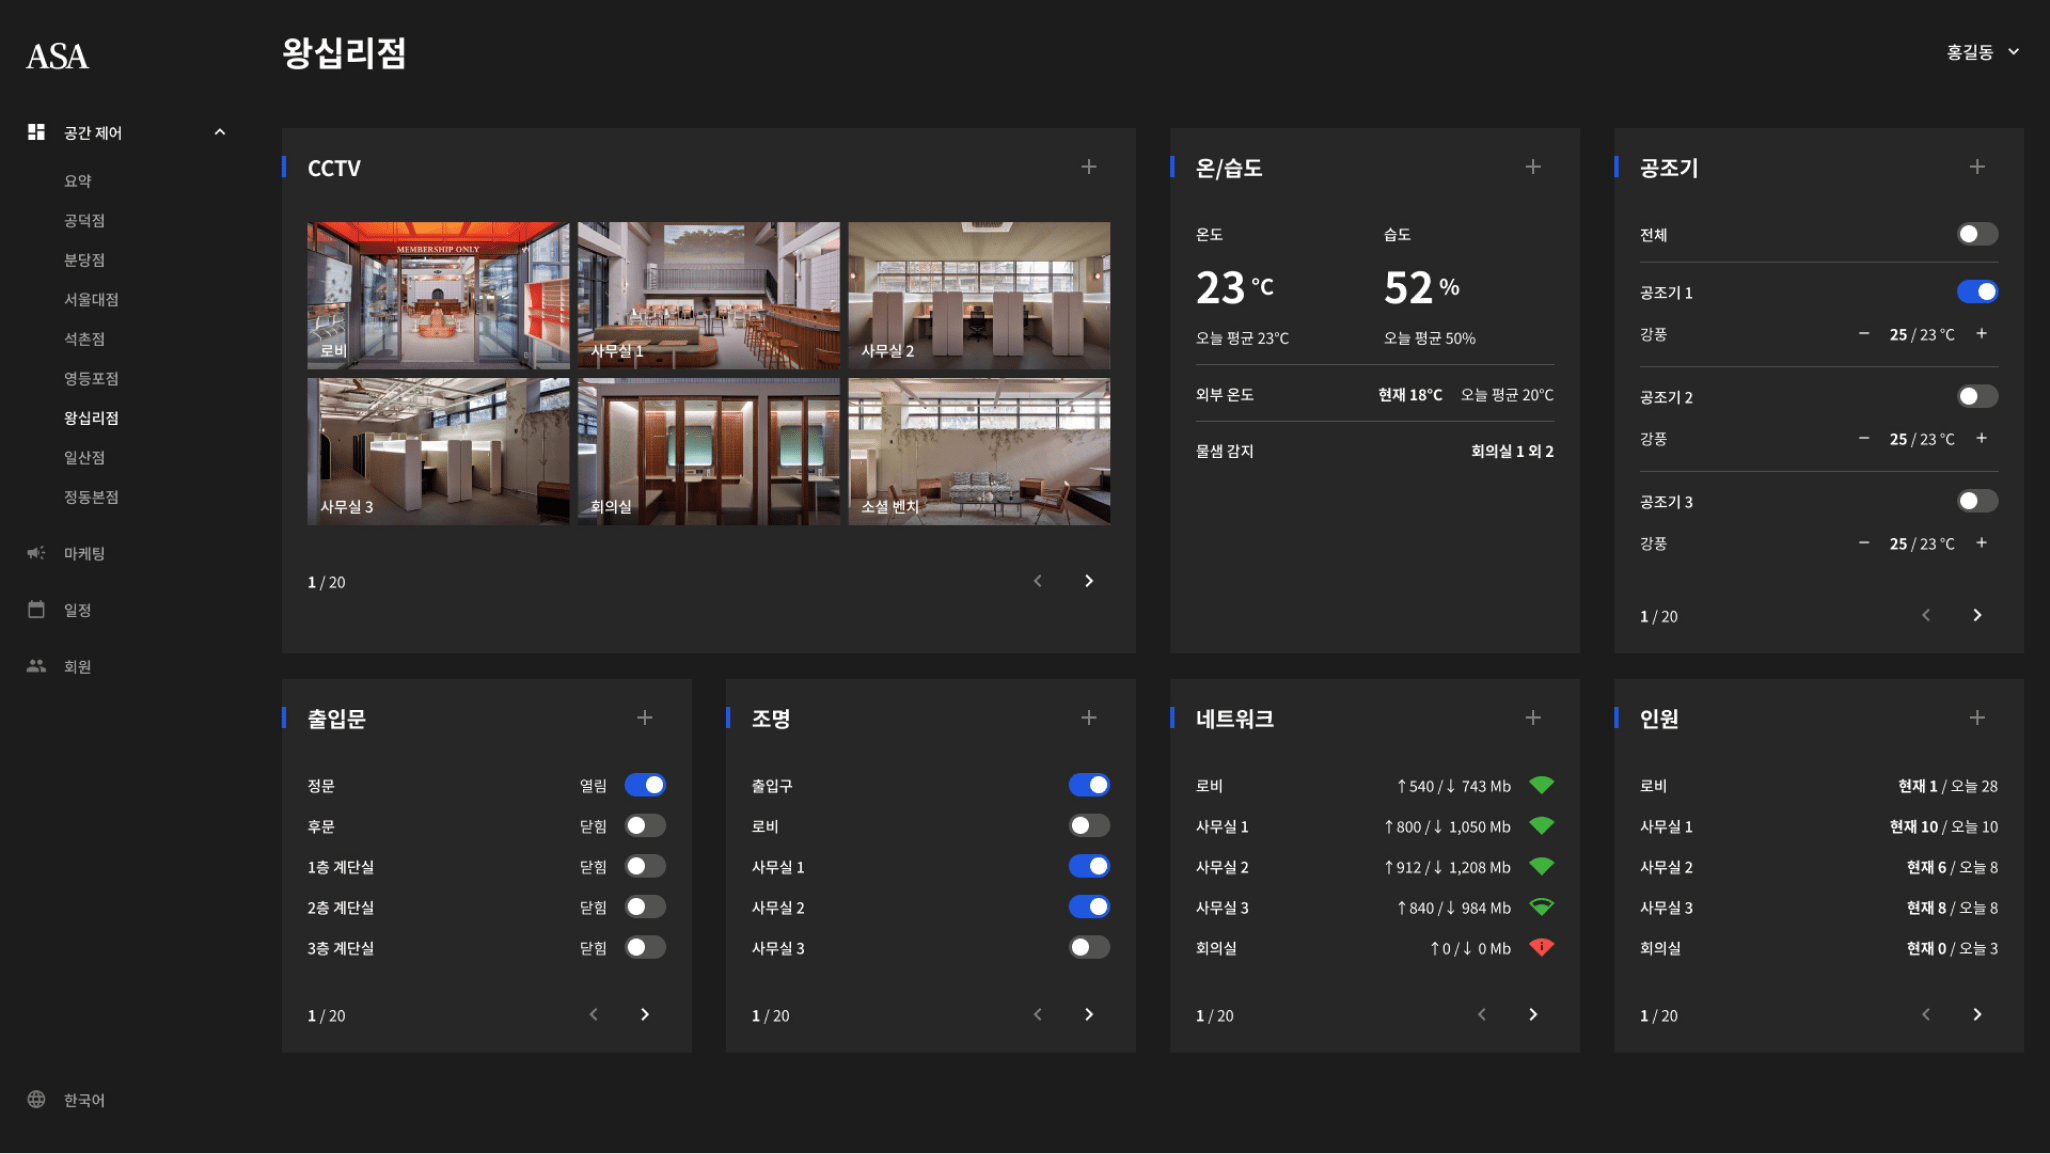Image resolution: width=2050 pixels, height=1154 pixels.
Task: Toggle 출입구 lighting switch
Action: [1089, 785]
